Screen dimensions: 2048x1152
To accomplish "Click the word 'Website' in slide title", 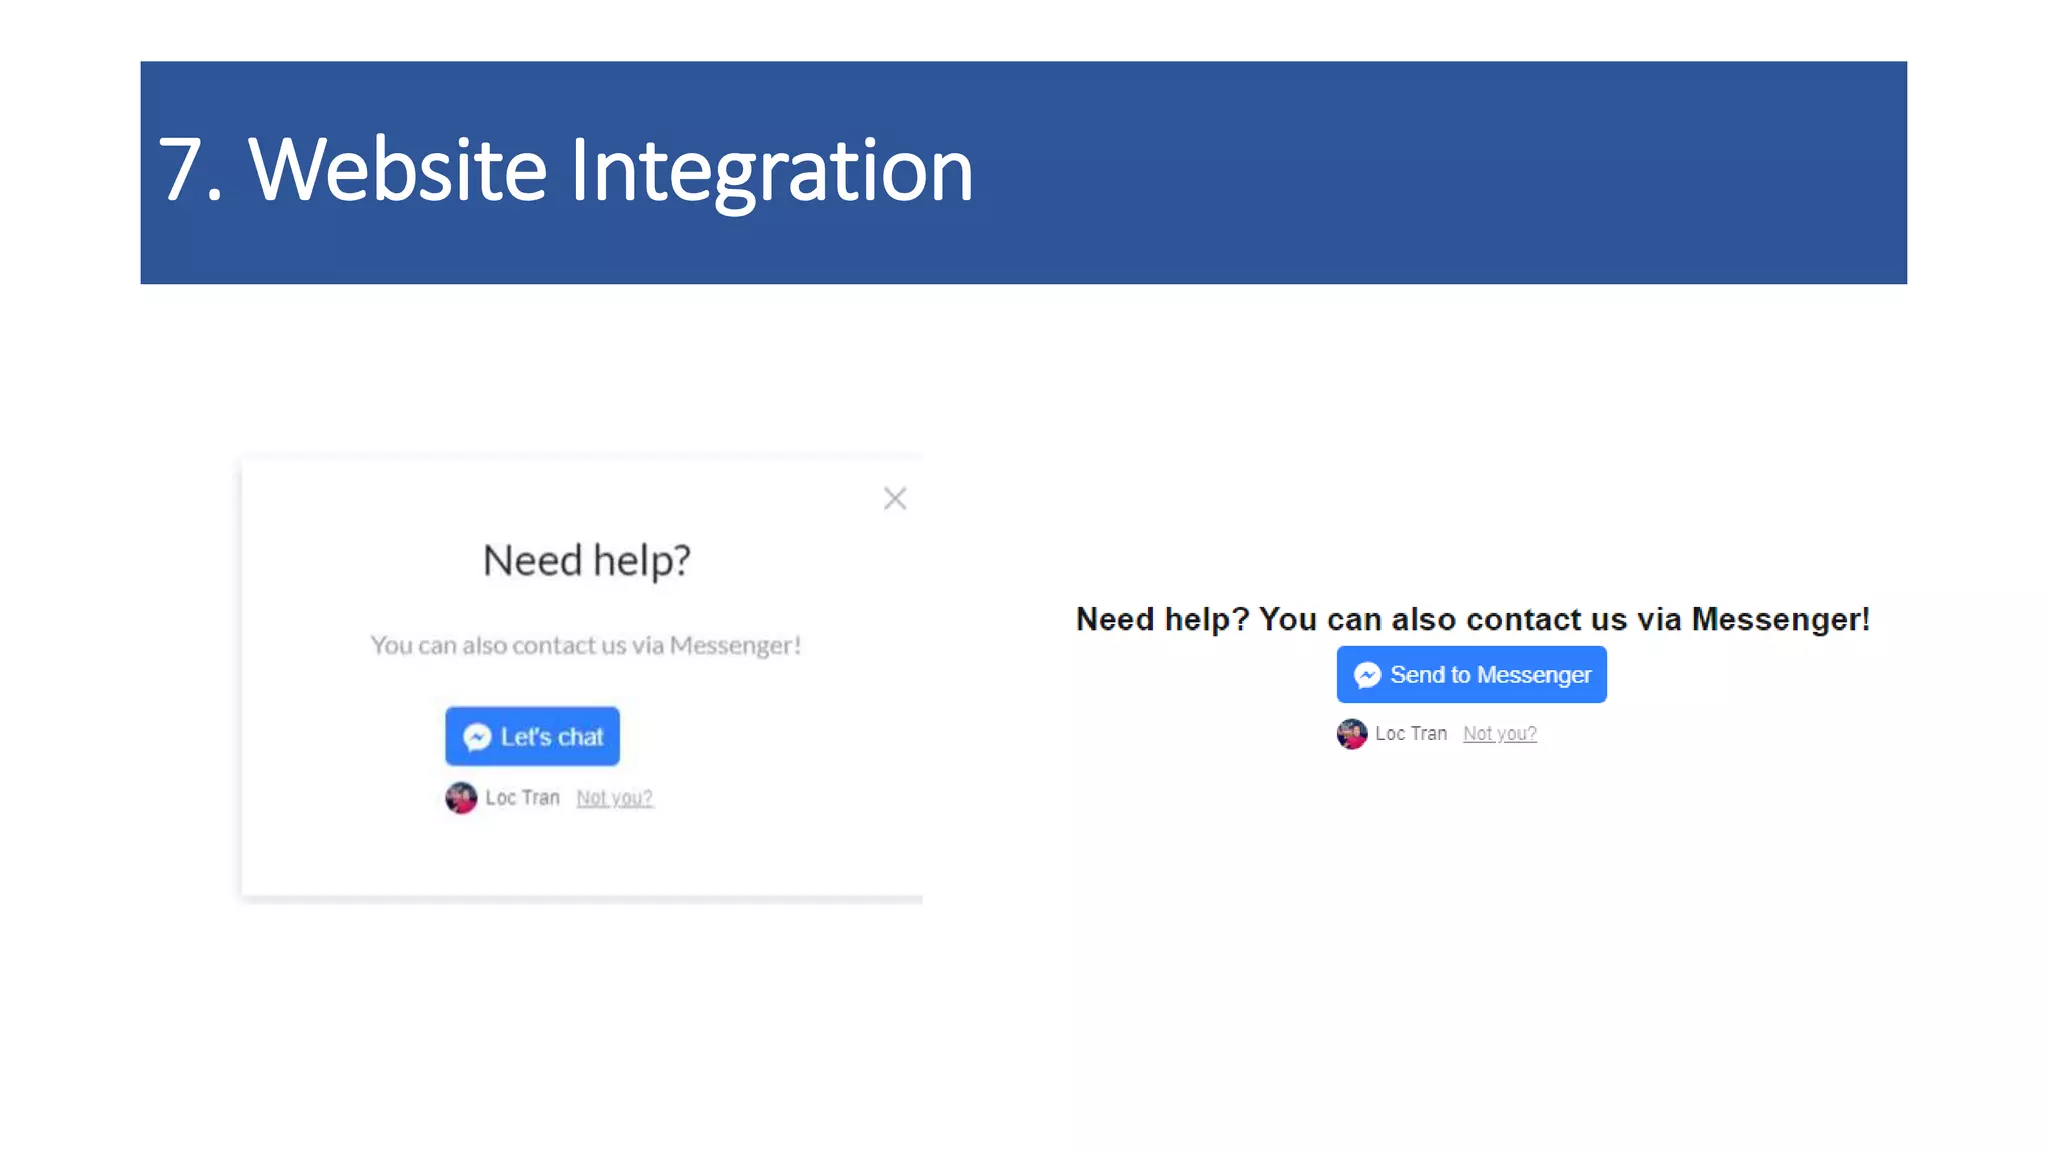I will 398,170.
